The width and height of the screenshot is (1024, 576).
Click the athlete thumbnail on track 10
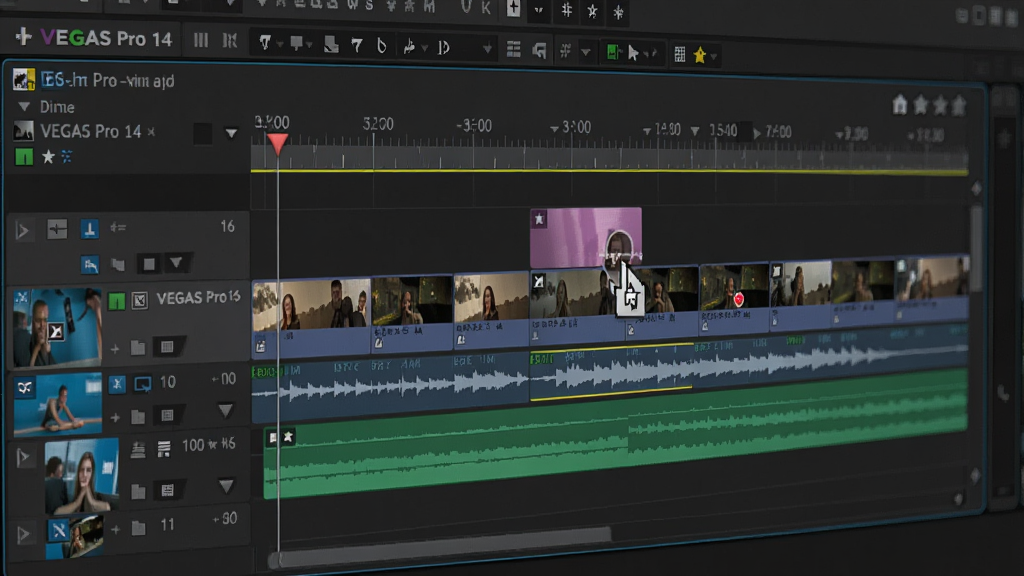click(x=57, y=404)
